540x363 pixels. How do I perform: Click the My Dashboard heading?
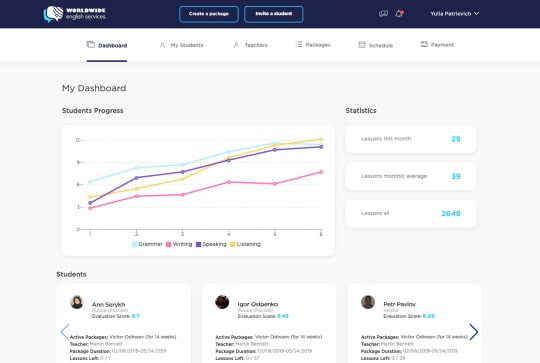pyautogui.click(x=94, y=88)
